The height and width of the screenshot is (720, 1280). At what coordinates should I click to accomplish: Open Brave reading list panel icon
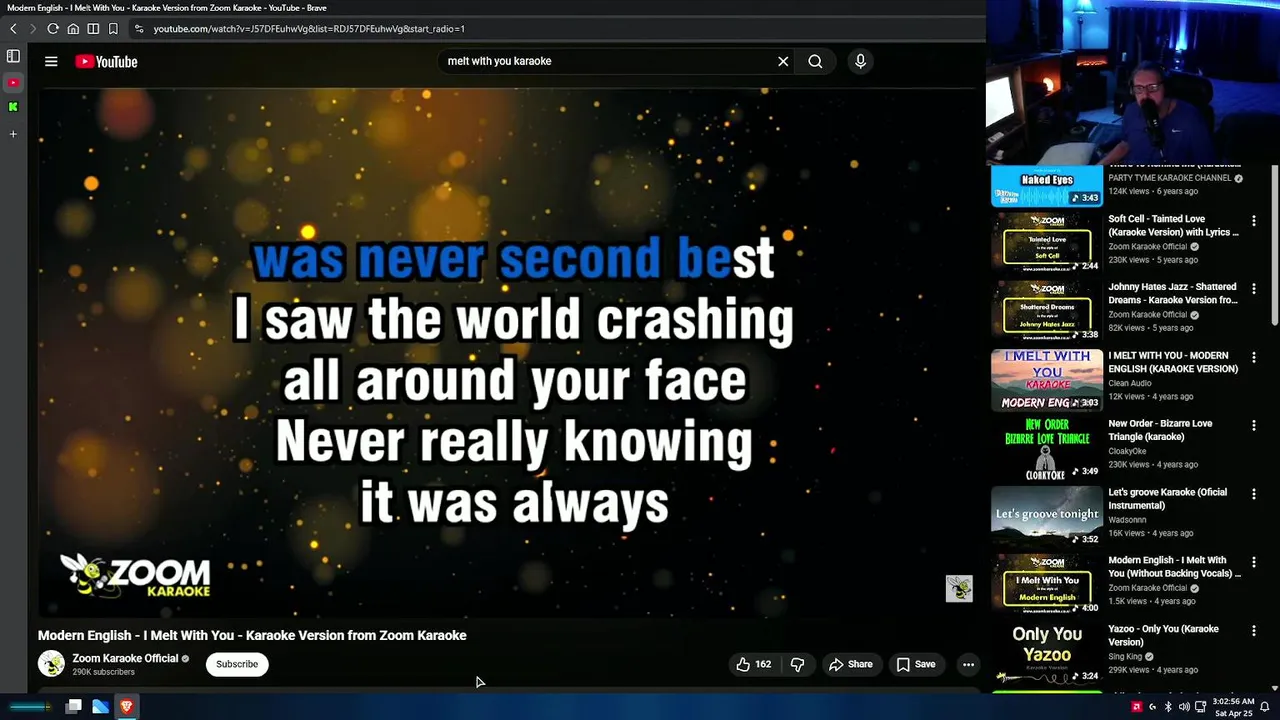[93, 29]
